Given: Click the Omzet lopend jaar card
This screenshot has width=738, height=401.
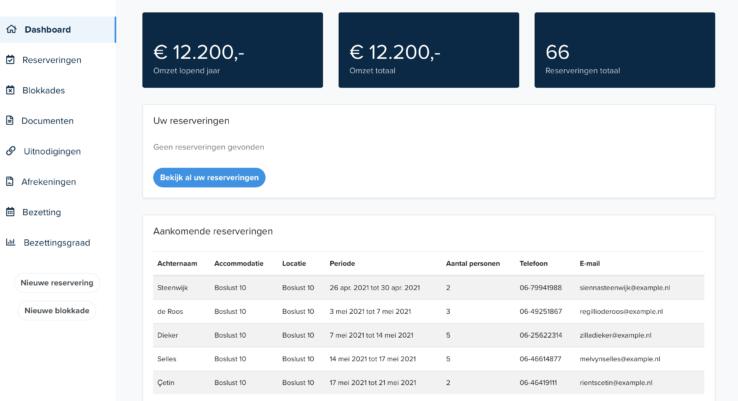Looking at the screenshot, I should [233, 50].
